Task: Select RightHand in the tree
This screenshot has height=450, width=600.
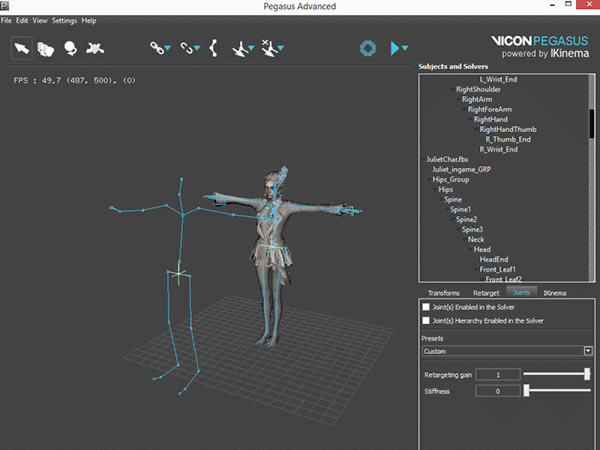Action: click(x=491, y=119)
